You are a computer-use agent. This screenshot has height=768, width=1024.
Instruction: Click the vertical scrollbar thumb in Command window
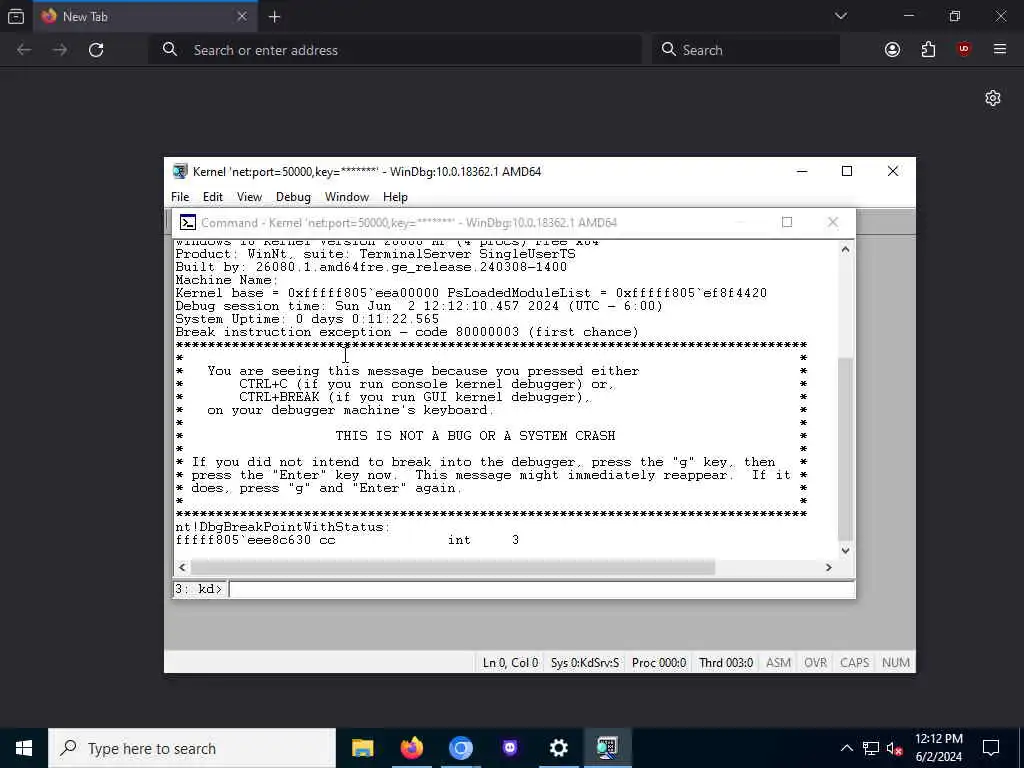click(845, 448)
